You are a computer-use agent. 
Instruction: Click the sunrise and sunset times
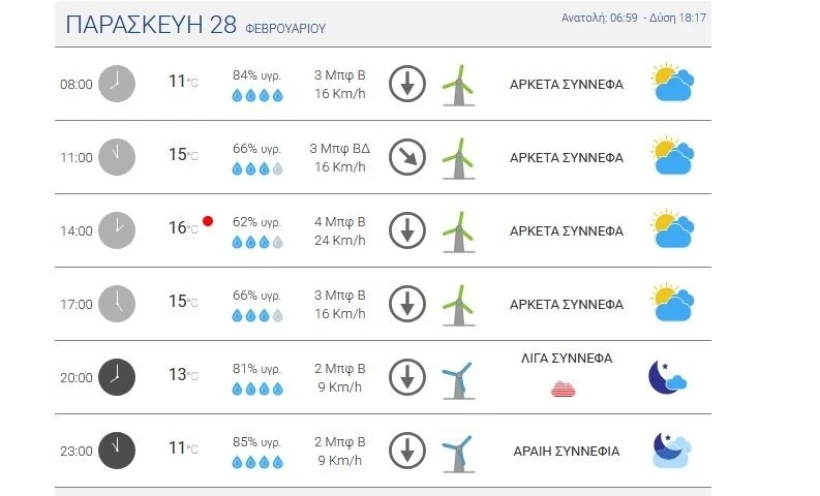pyautogui.click(x=633, y=18)
